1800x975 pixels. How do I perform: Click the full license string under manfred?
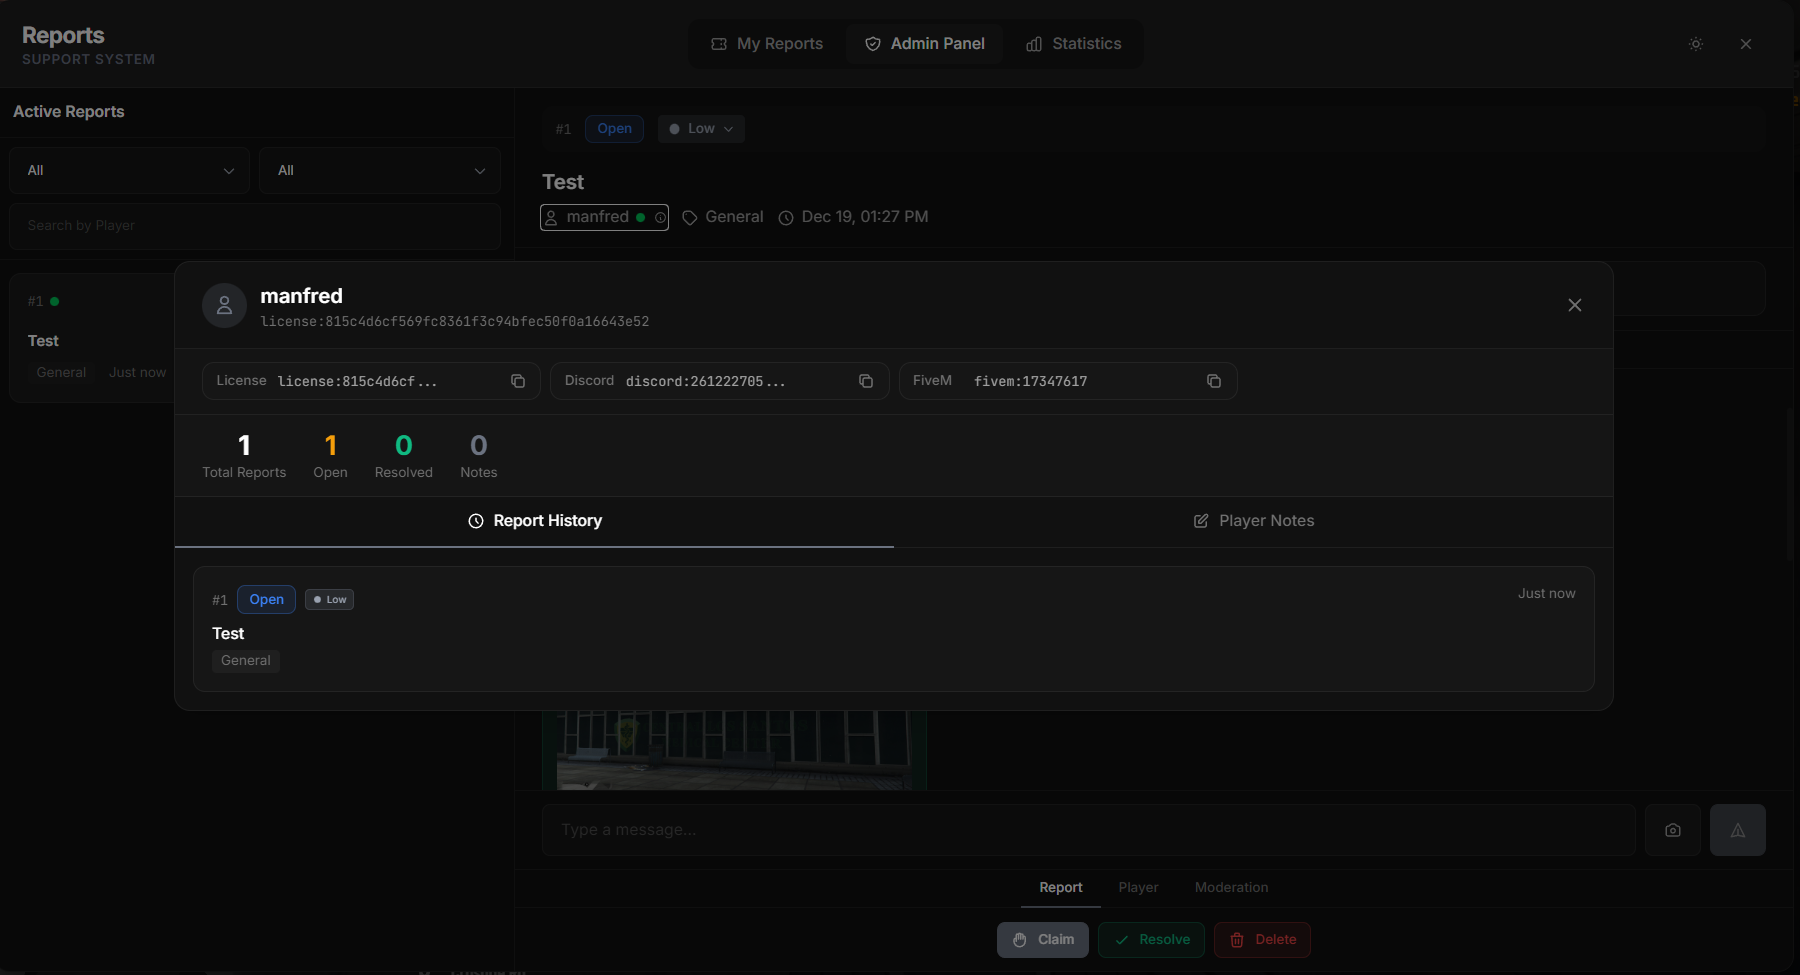click(x=455, y=322)
